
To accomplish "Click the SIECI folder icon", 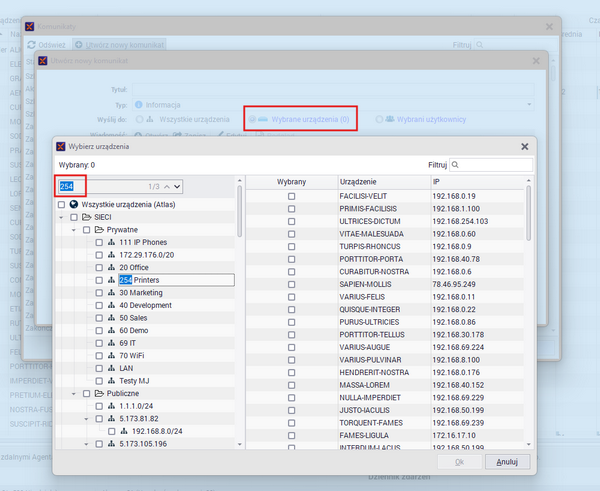I will click(86, 217).
